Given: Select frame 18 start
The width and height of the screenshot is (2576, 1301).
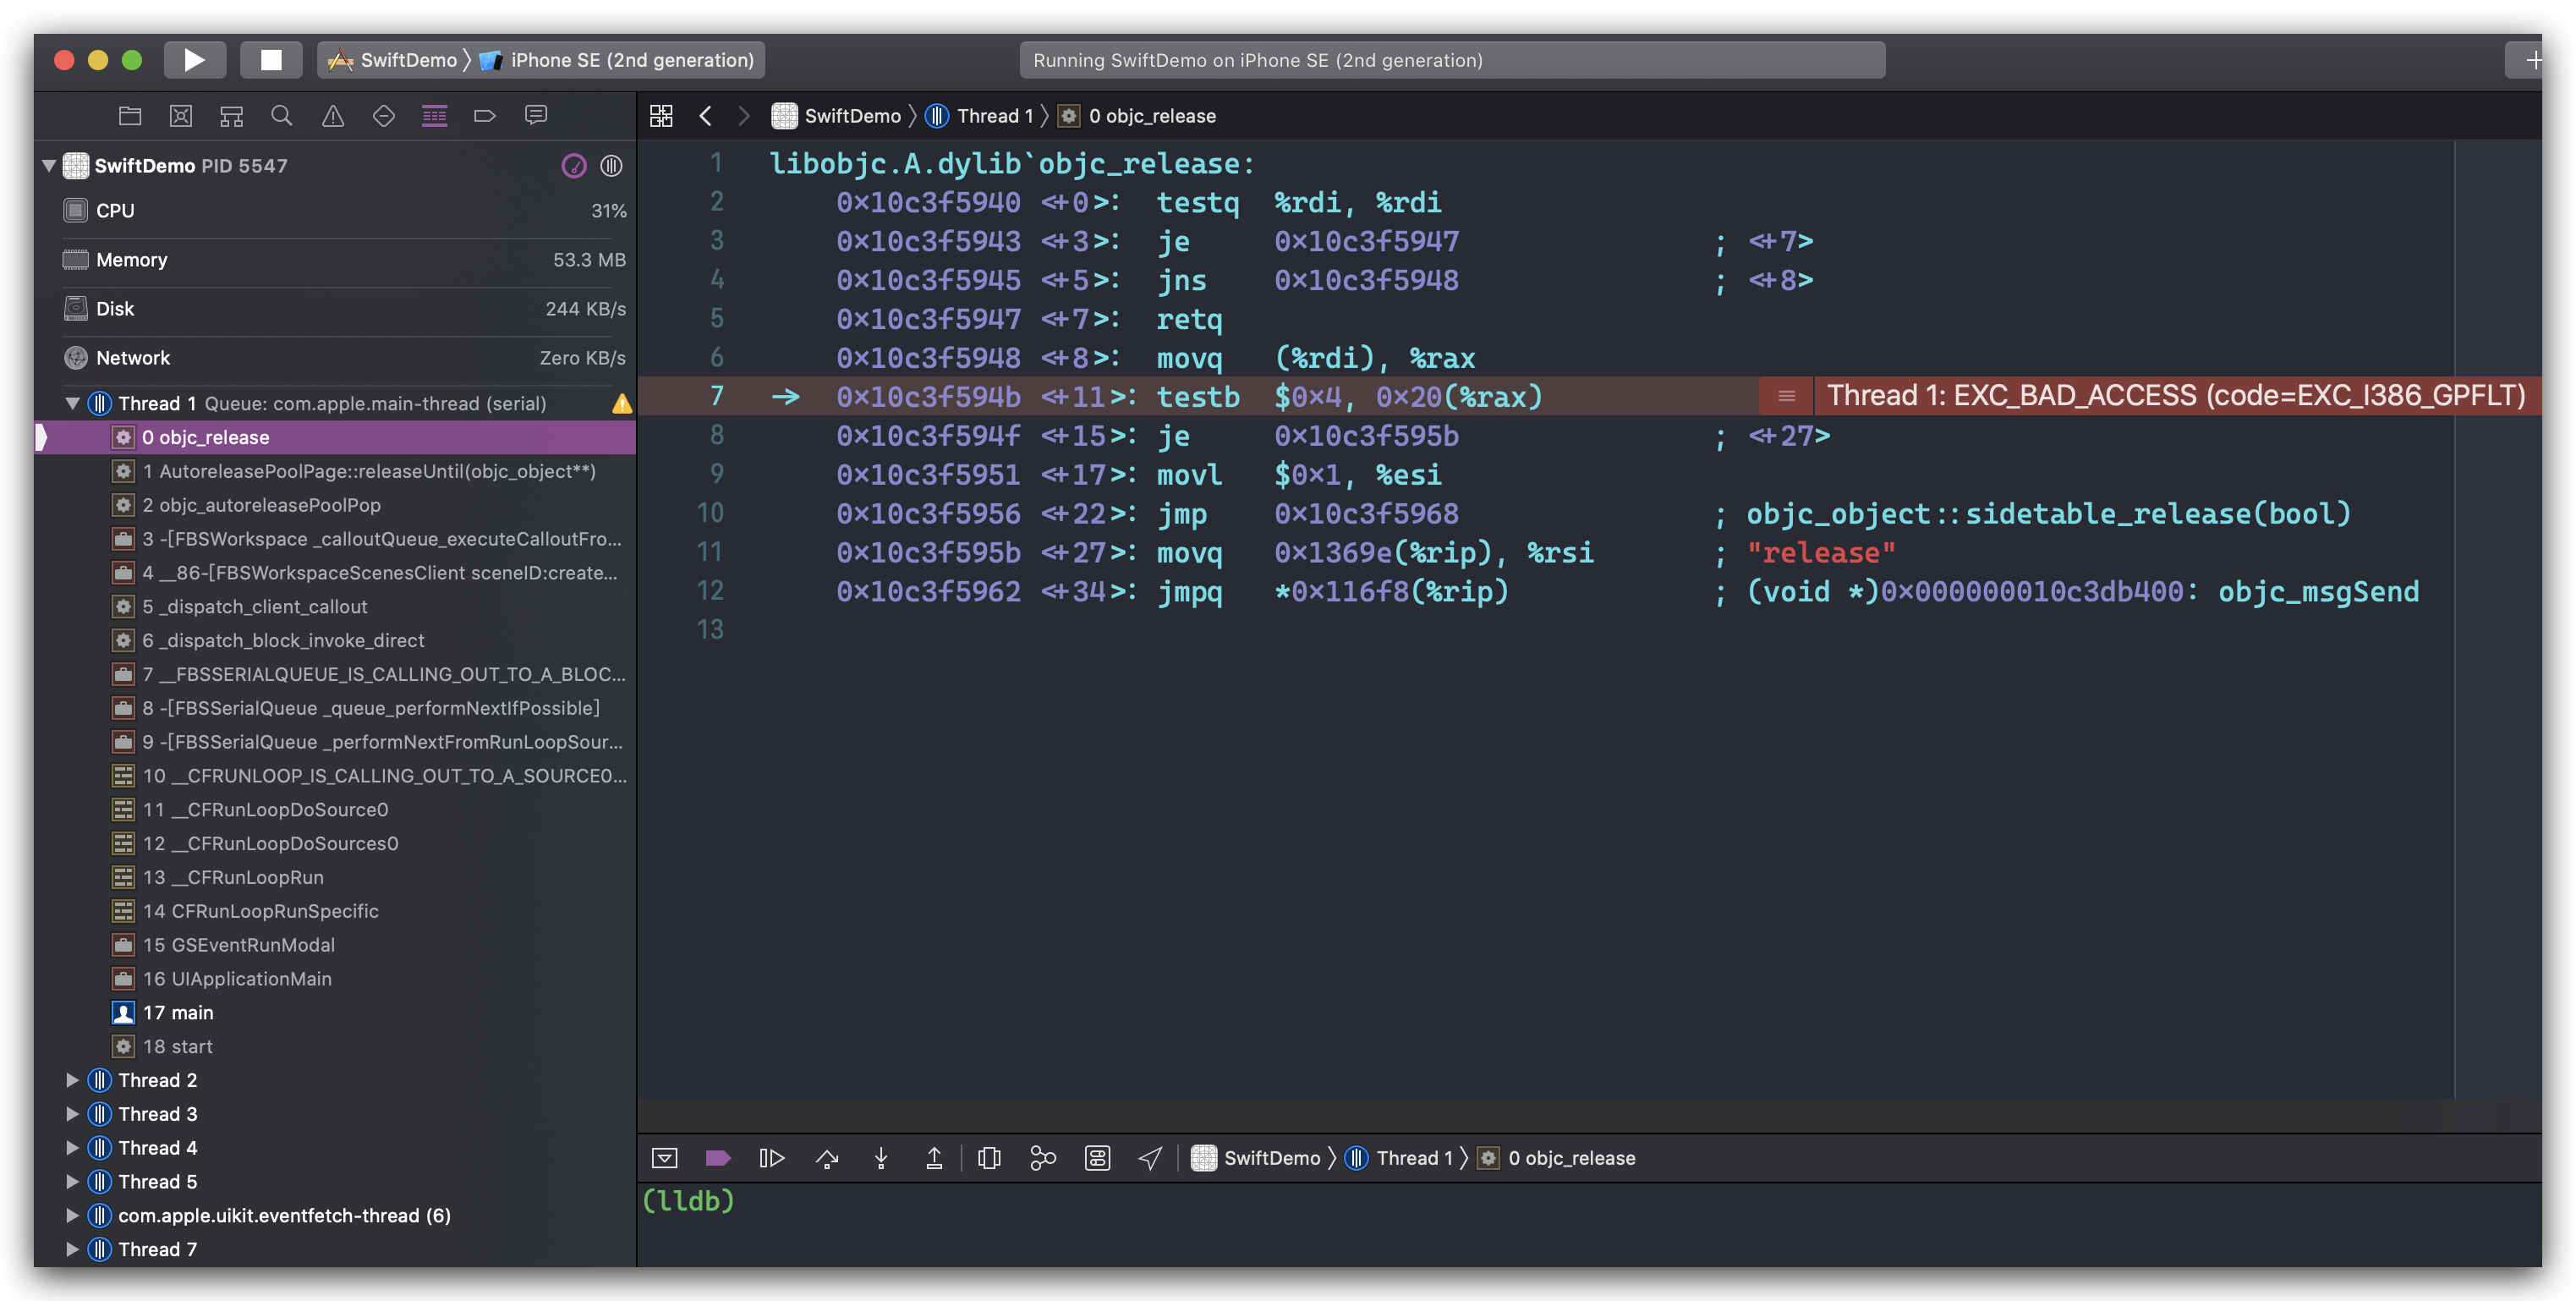Looking at the screenshot, I should (335, 1047).
